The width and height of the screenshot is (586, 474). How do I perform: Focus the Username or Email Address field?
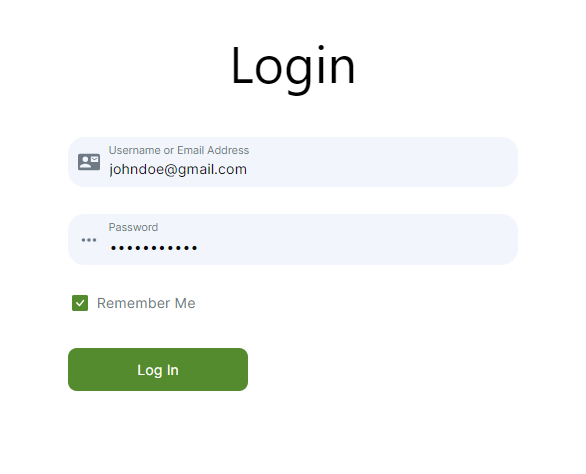tap(293, 162)
